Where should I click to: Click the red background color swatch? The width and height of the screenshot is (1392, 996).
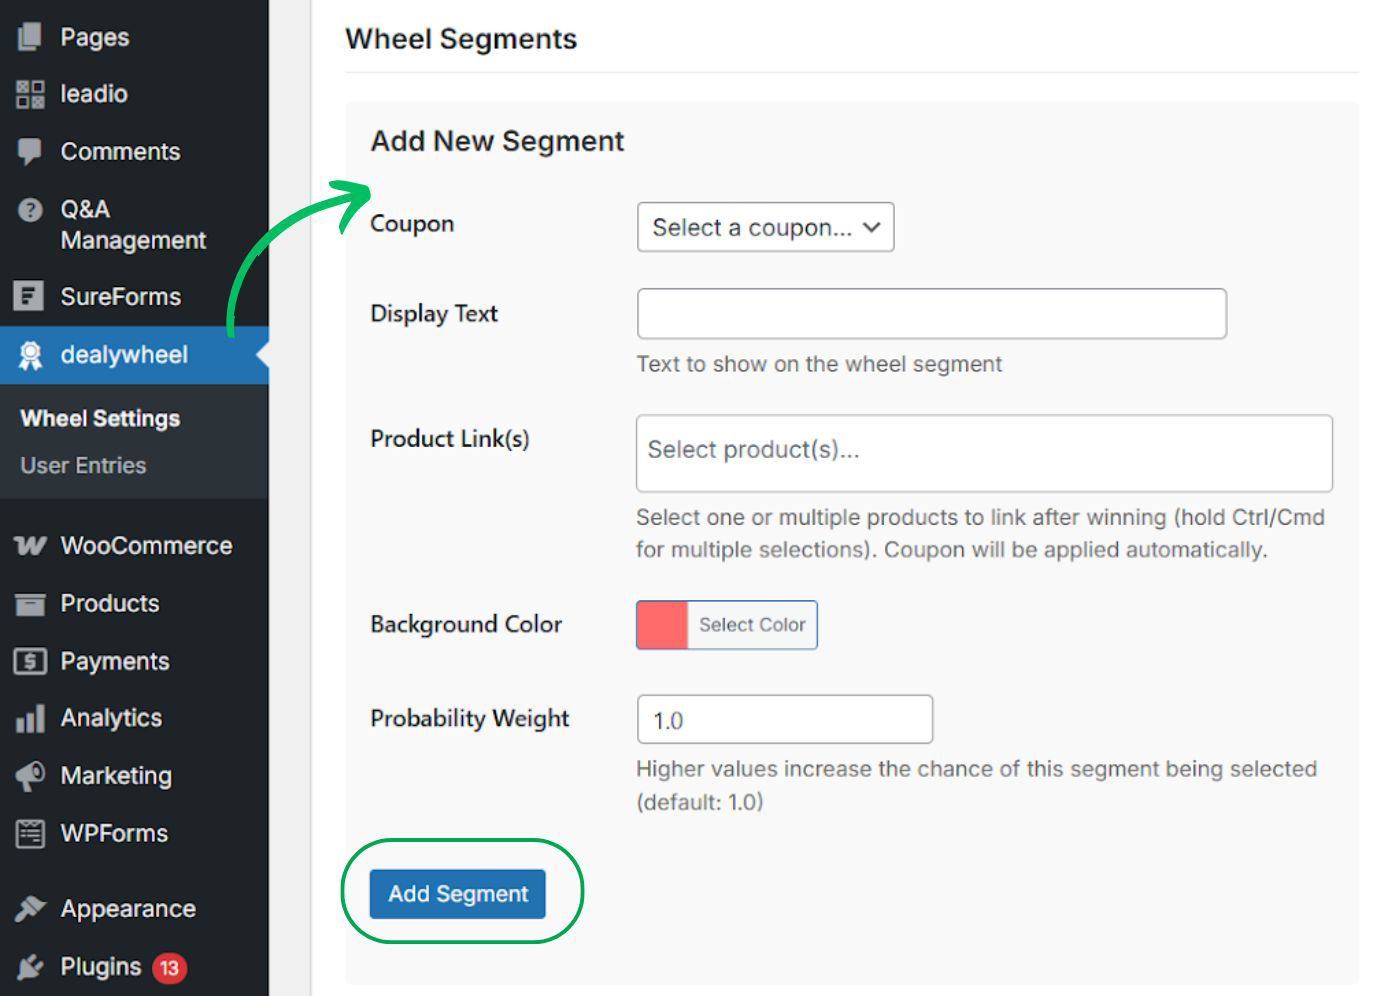tap(662, 625)
